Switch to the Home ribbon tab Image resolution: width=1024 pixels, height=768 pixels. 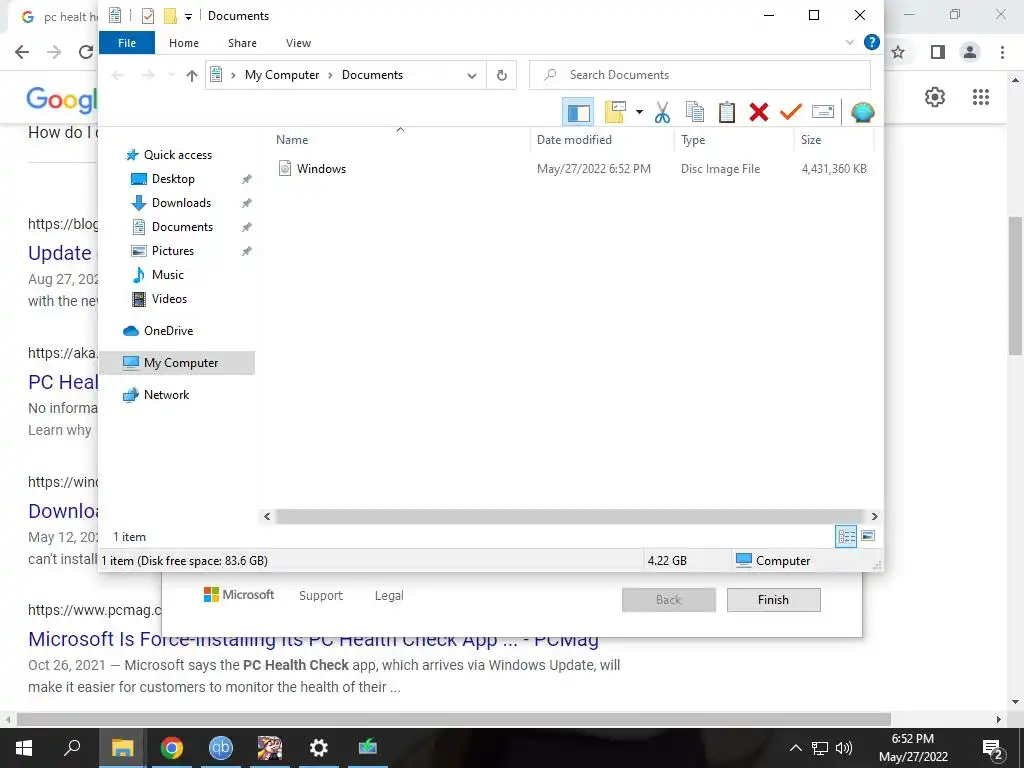point(184,43)
